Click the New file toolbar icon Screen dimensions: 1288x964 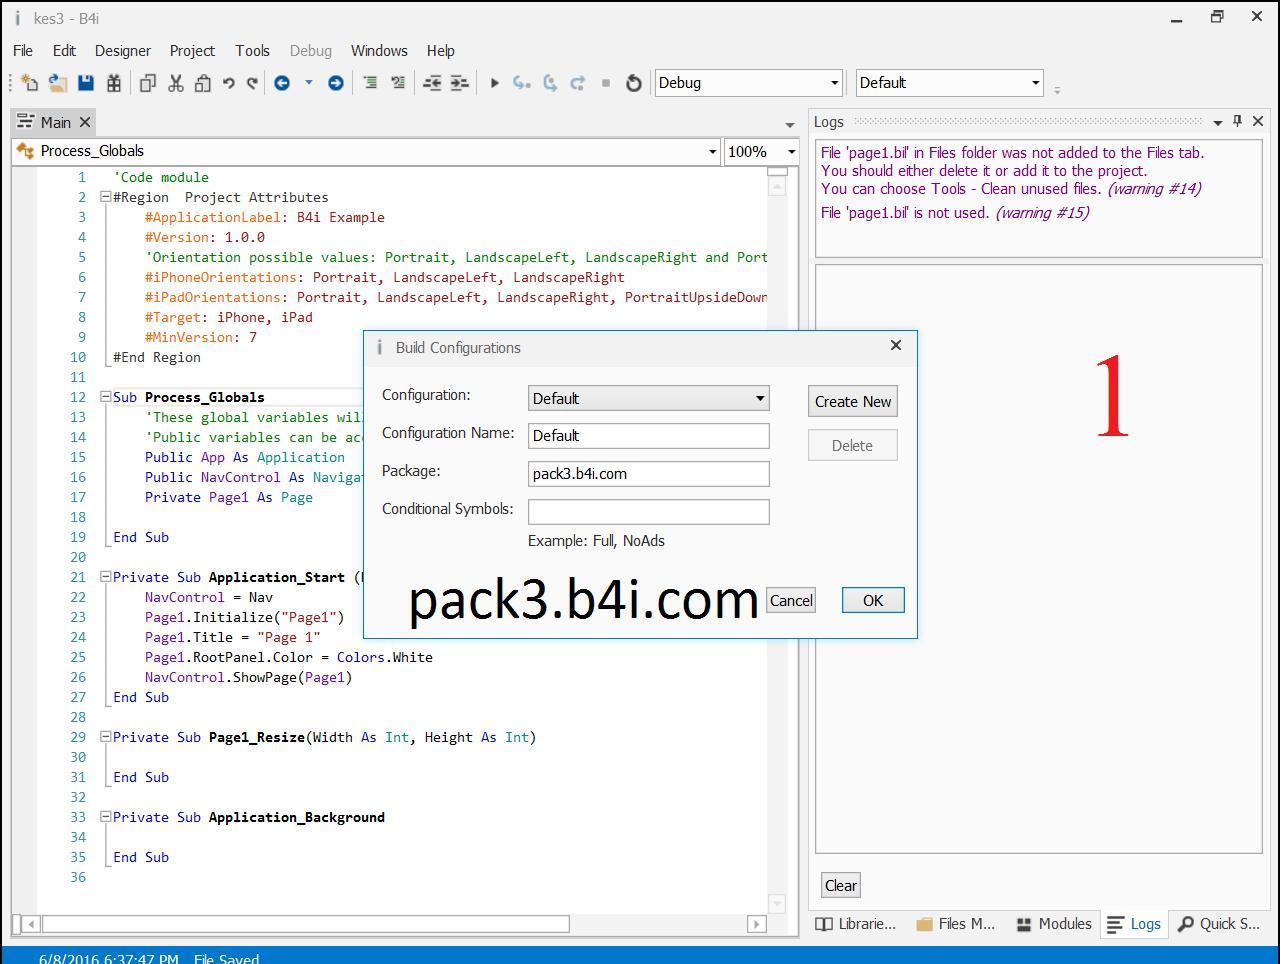tap(29, 83)
